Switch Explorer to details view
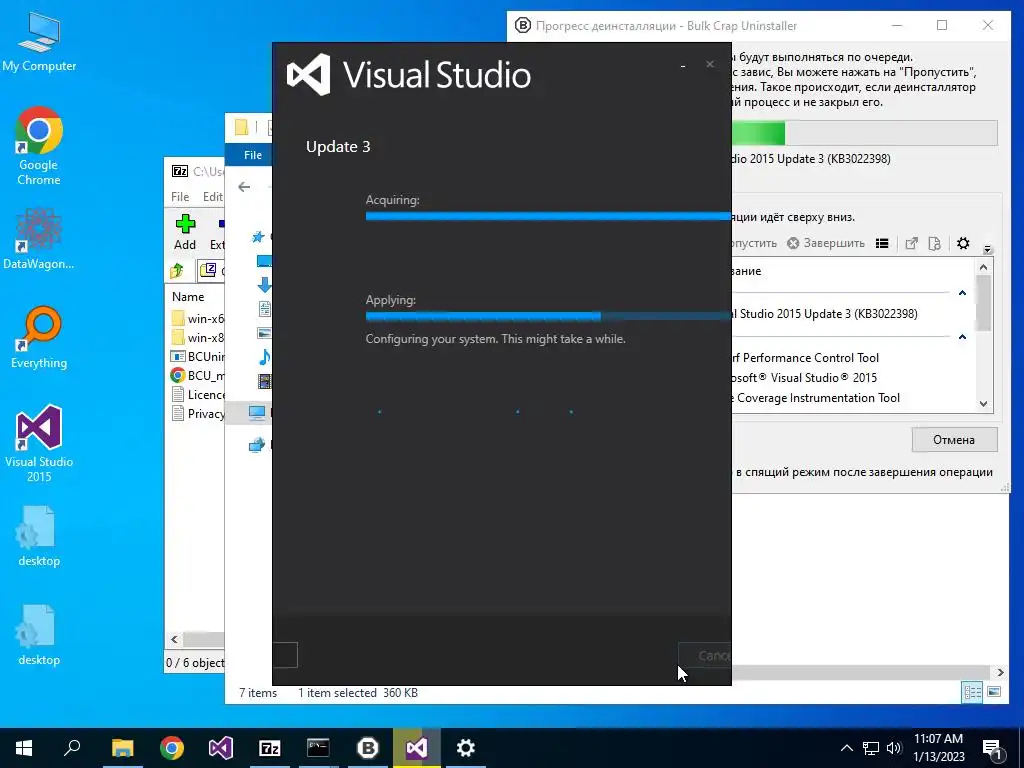Image resolution: width=1024 pixels, height=768 pixels. [x=972, y=692]
